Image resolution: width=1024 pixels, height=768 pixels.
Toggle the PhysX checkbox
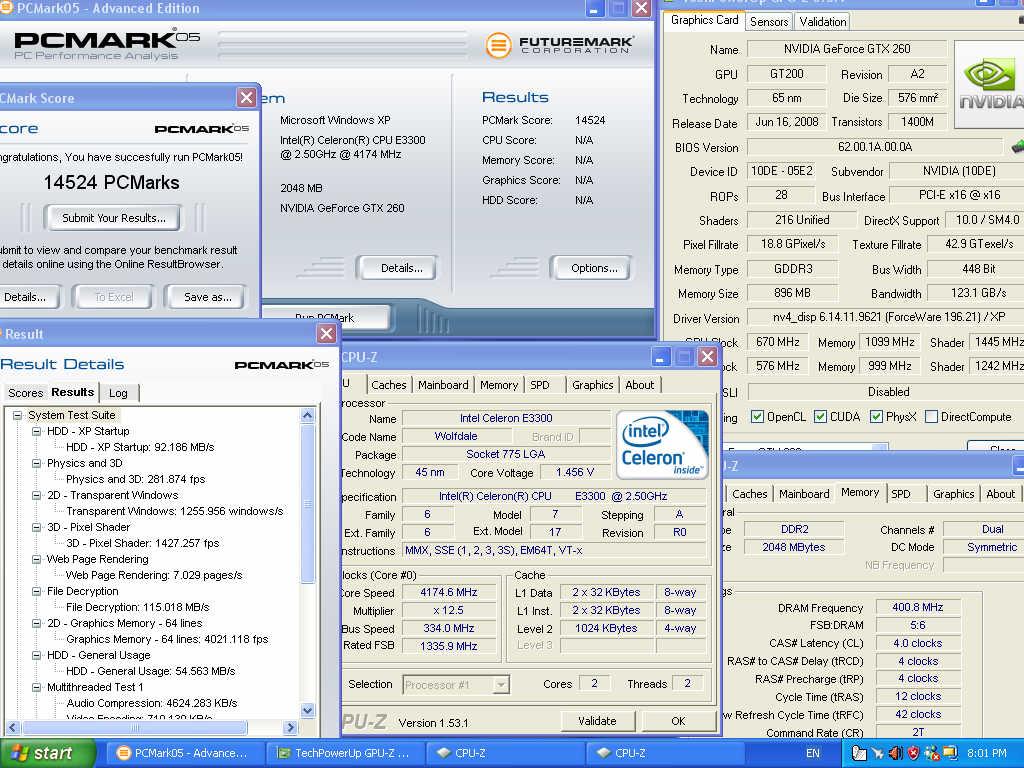876,417
